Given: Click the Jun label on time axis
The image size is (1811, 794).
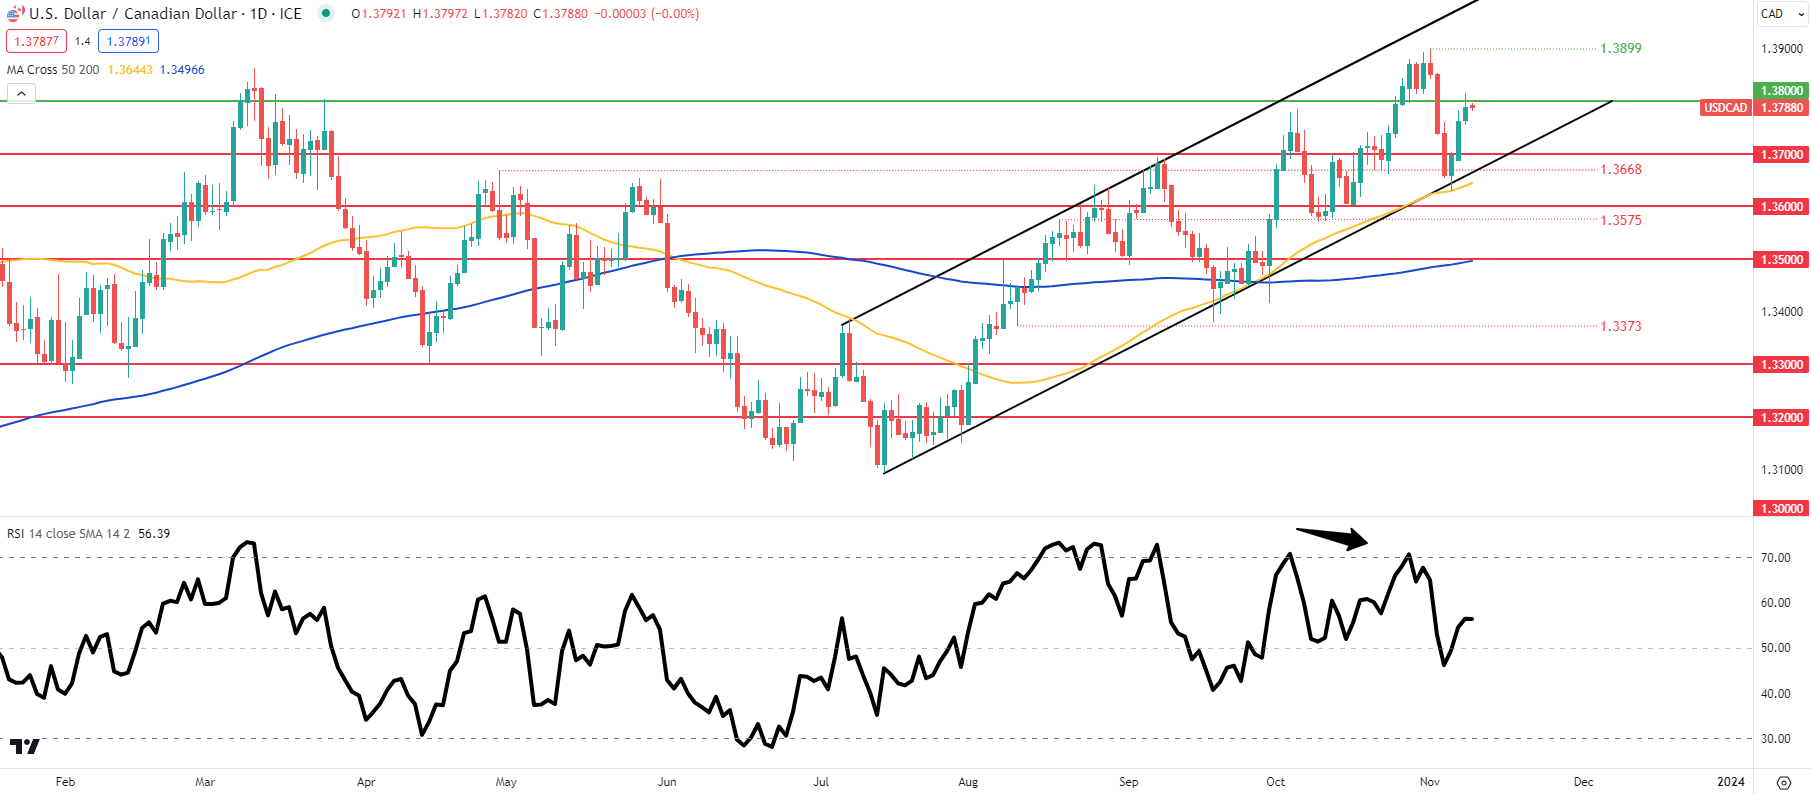Looking at the screenshot, I should [x=667, y=782].
